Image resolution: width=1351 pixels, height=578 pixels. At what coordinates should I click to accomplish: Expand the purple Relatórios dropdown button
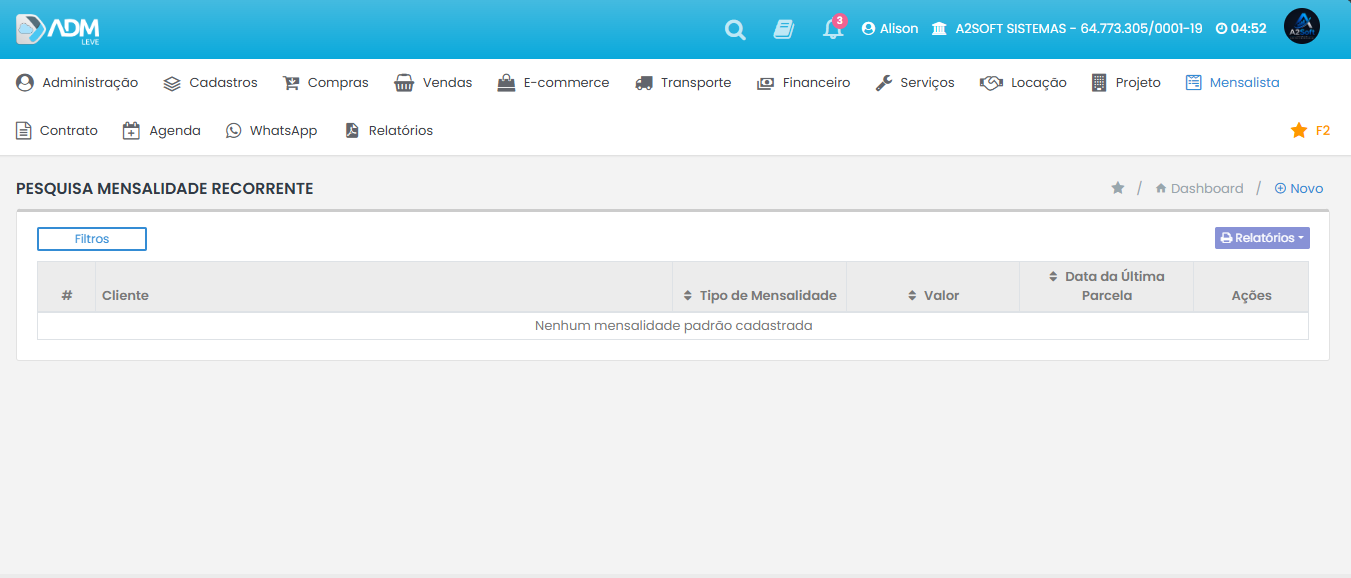coord(1262,238)
